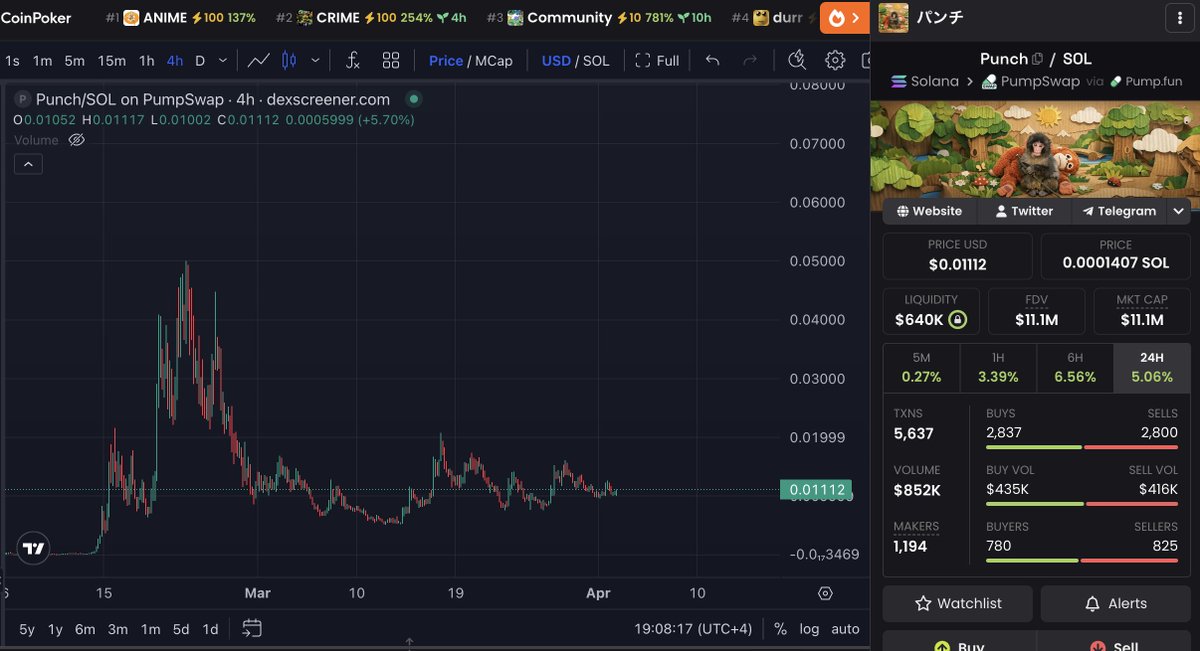Expand the social links dropdown chevron
Screen dimensions: 1200x651
[x=1179, y=211]
